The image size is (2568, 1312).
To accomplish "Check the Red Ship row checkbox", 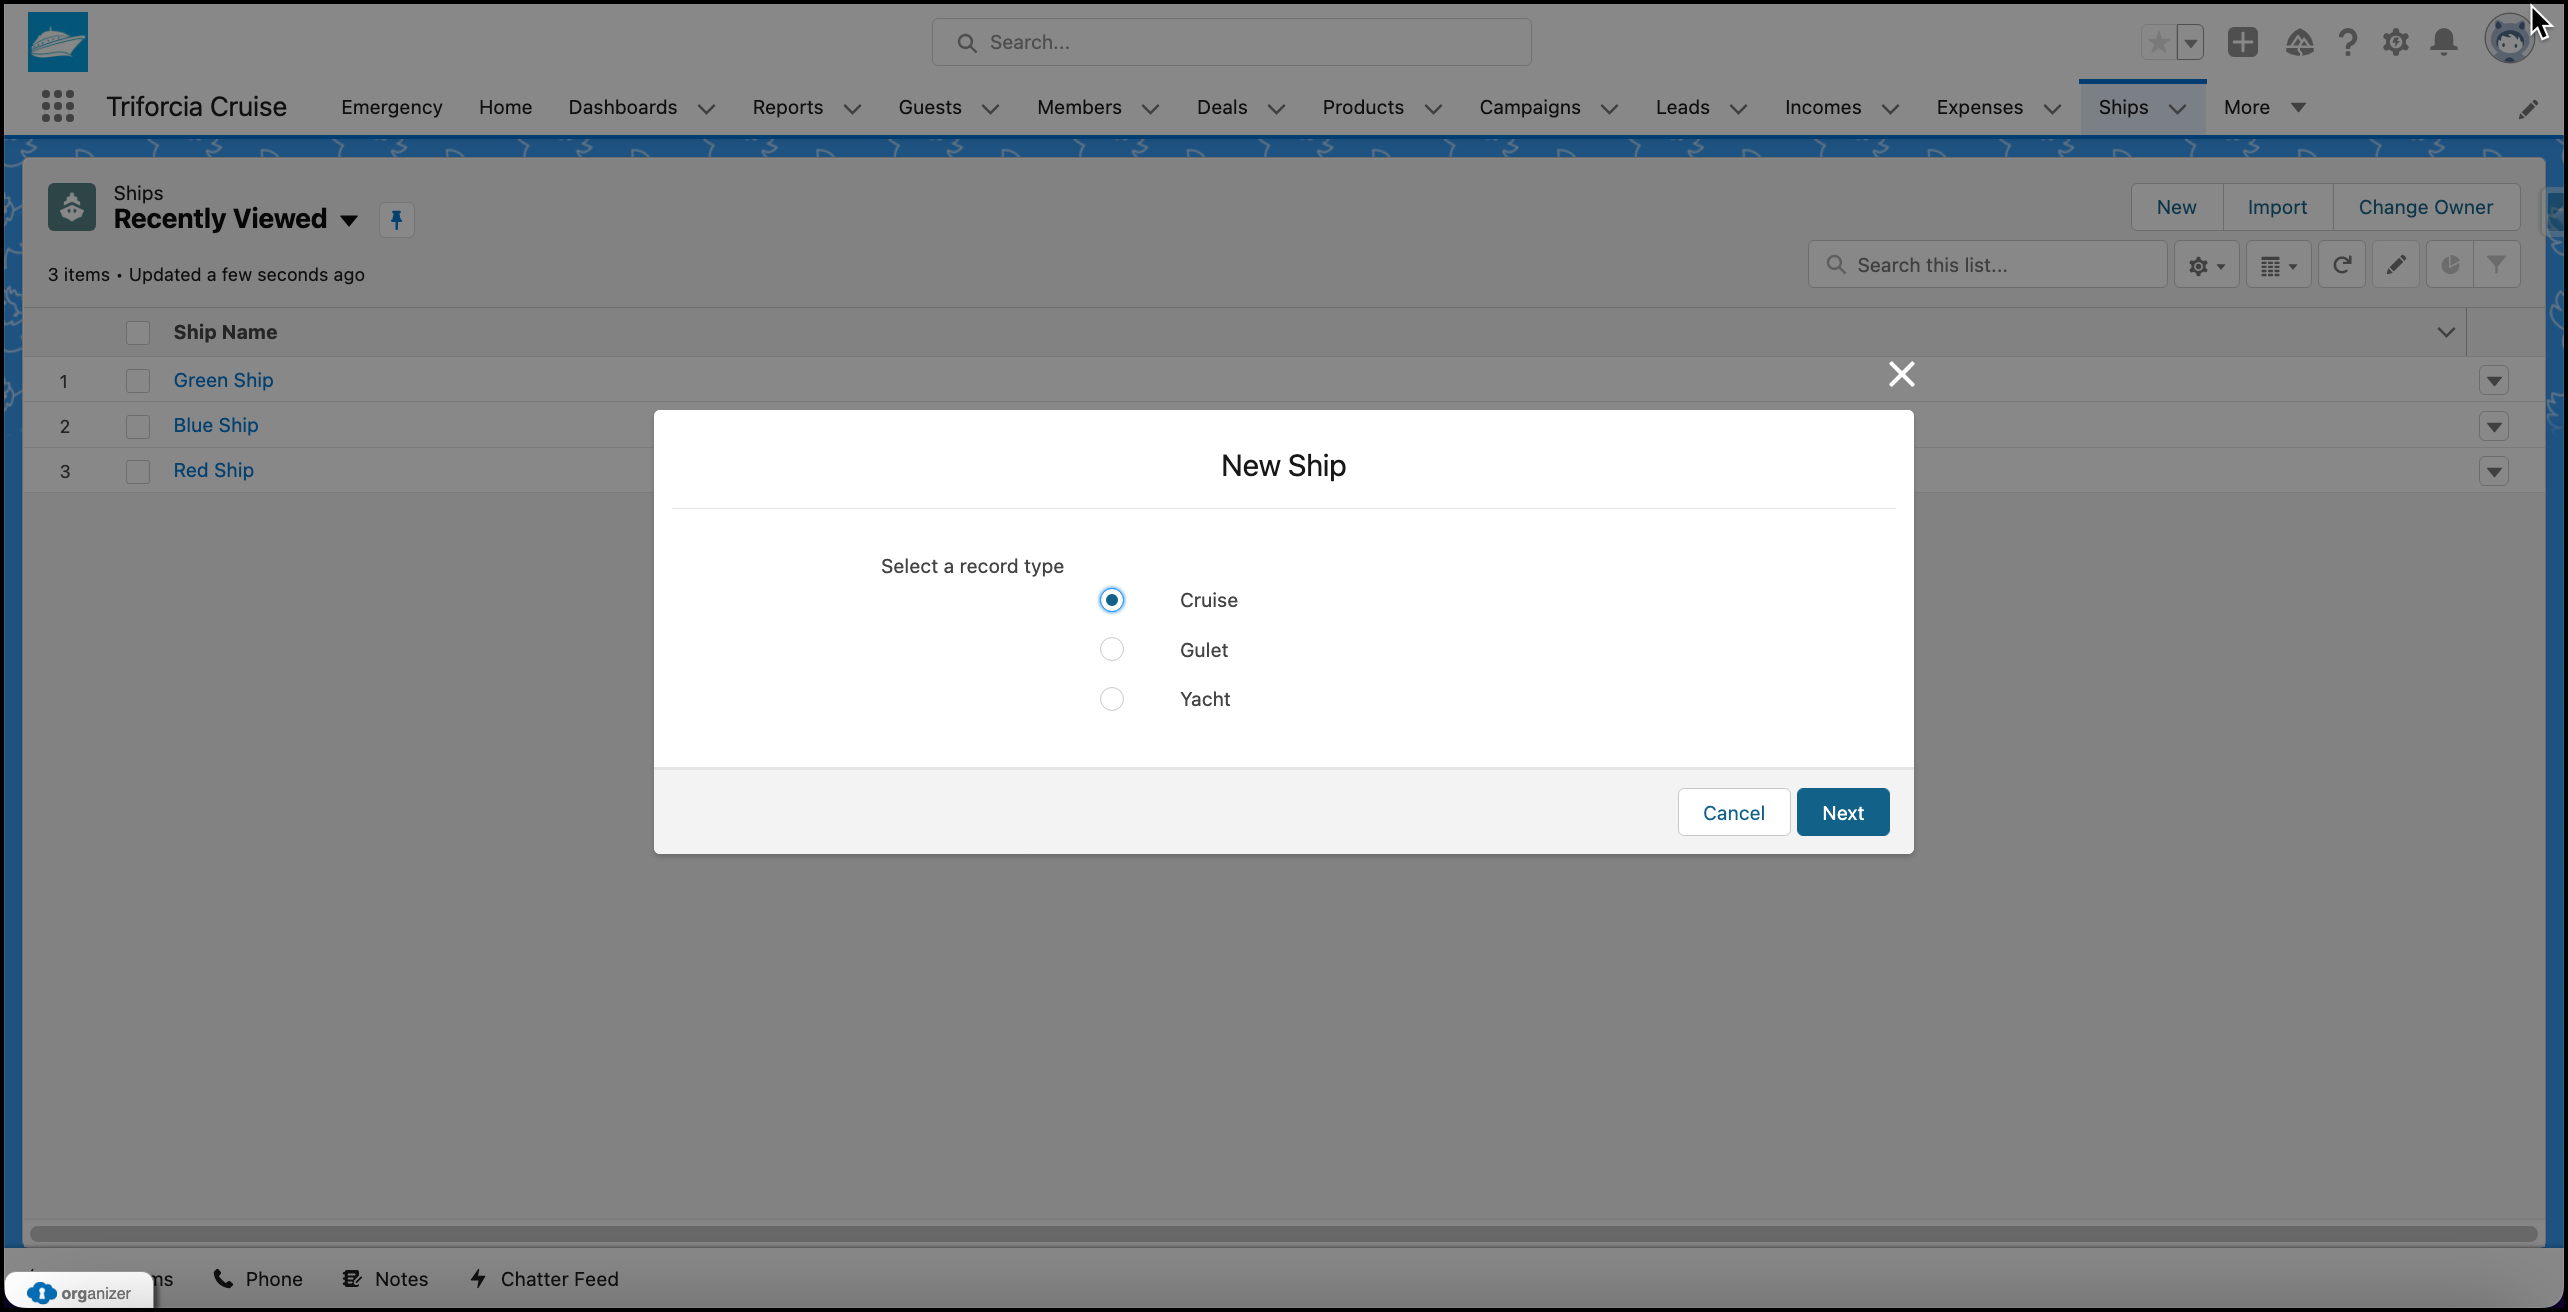I will pos(138,471).
